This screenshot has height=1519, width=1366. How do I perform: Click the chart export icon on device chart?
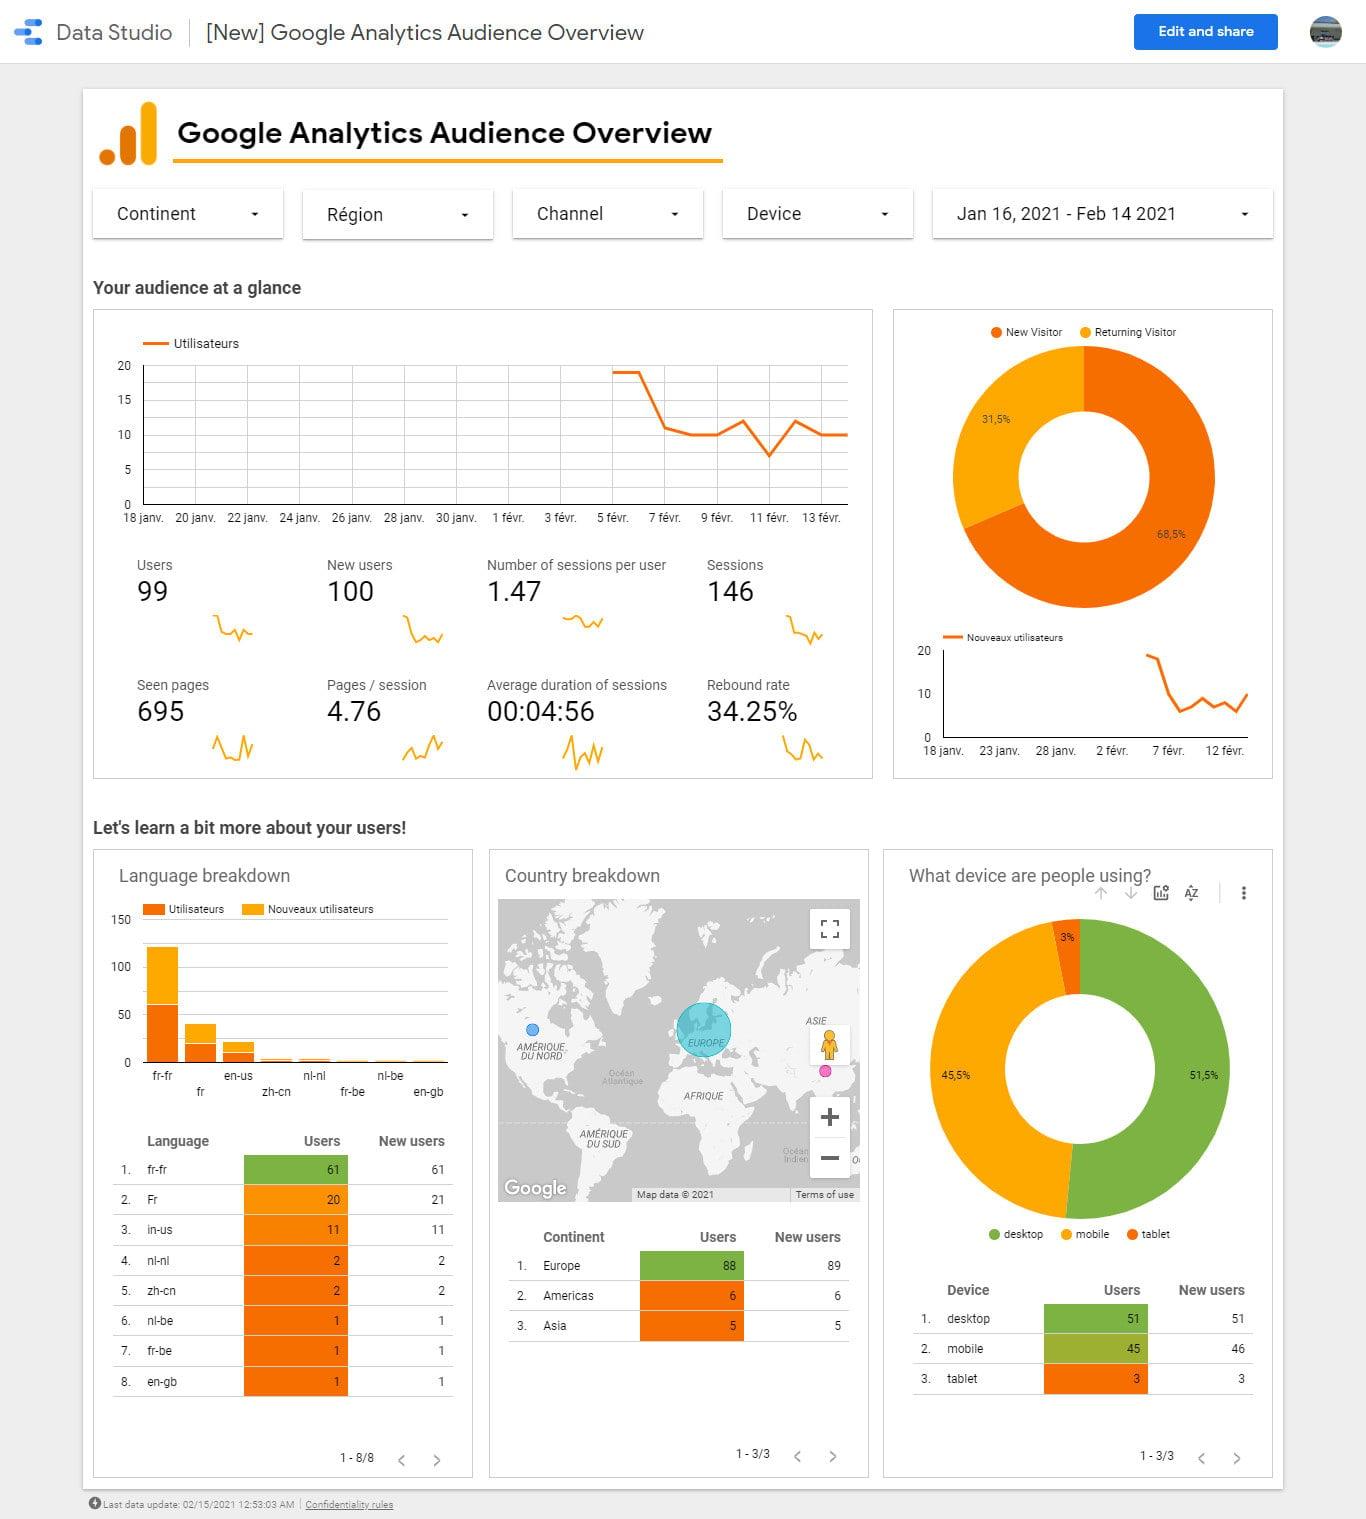coord(1161,892)
